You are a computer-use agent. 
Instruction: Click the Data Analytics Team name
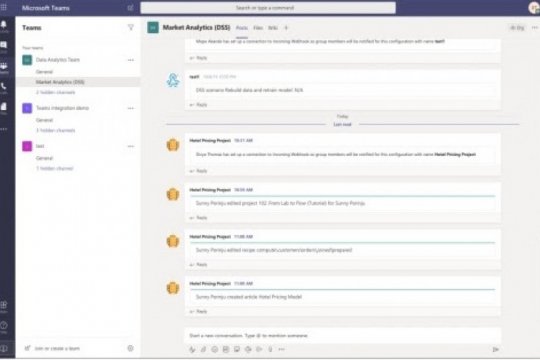coord(58,60)
